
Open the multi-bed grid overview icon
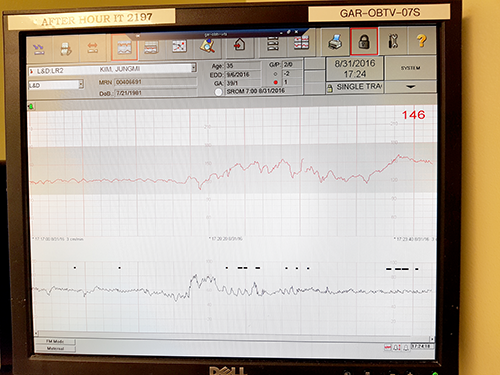[301, 43]
